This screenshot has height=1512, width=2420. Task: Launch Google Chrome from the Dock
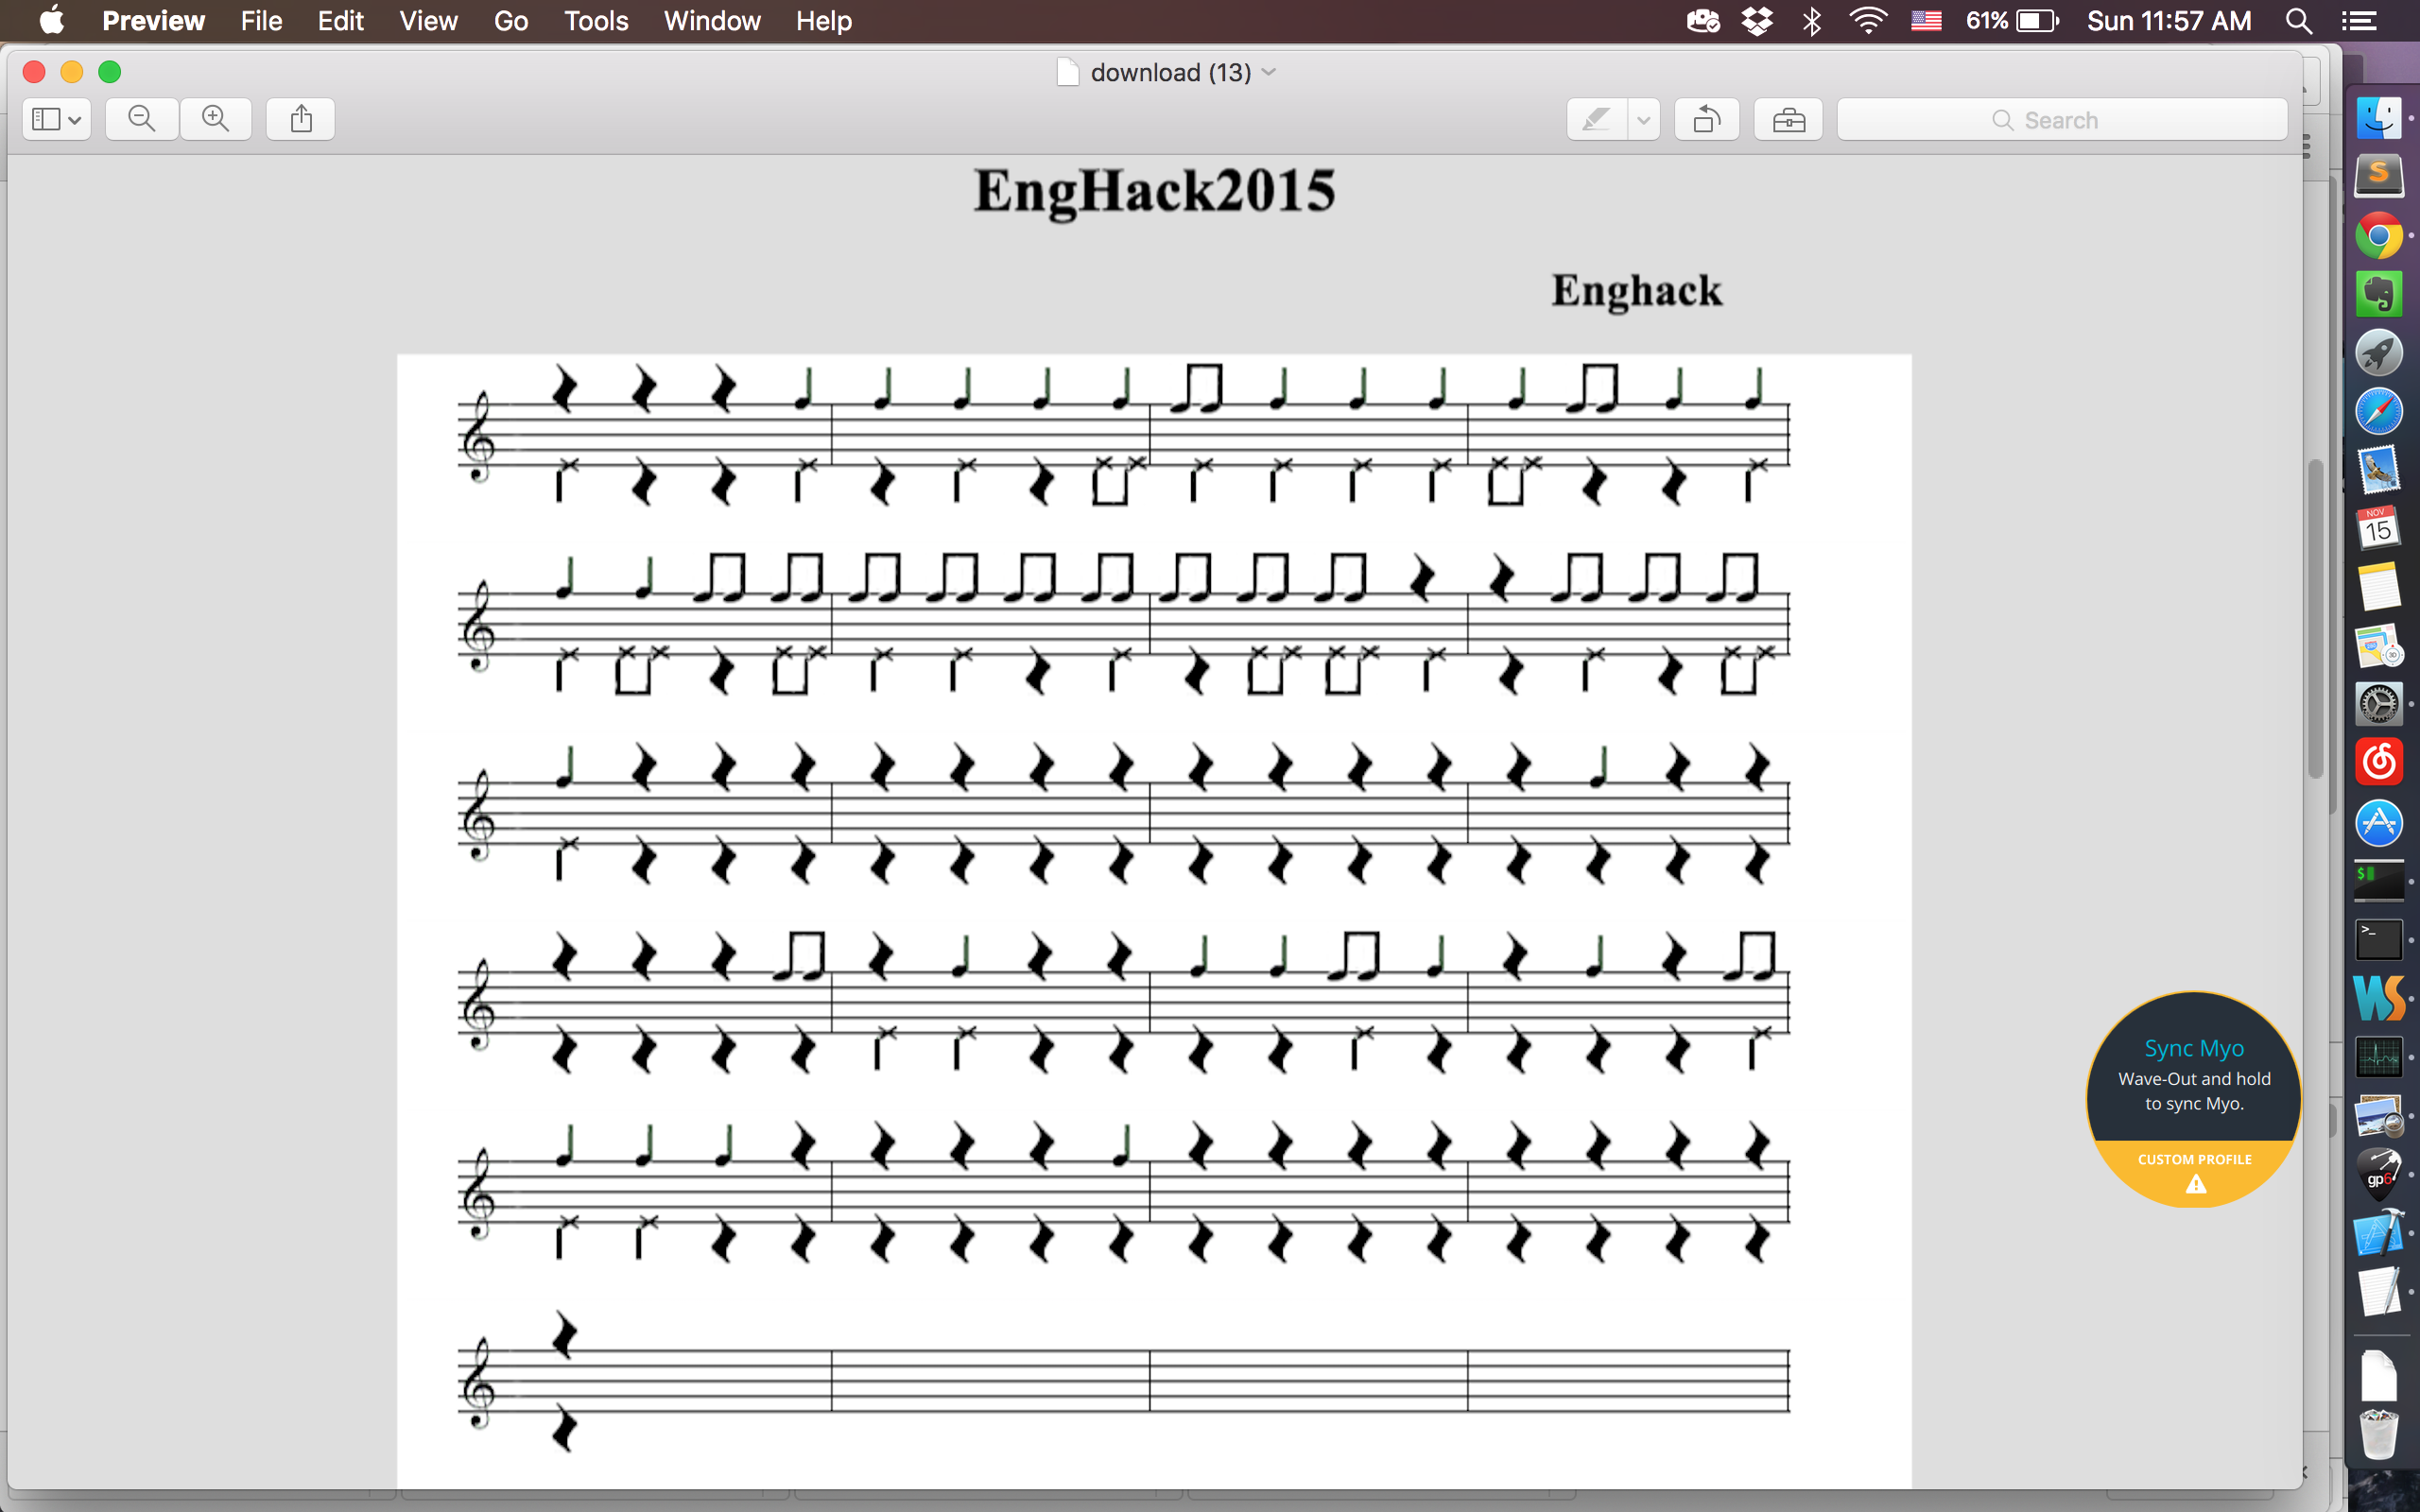2378,236
